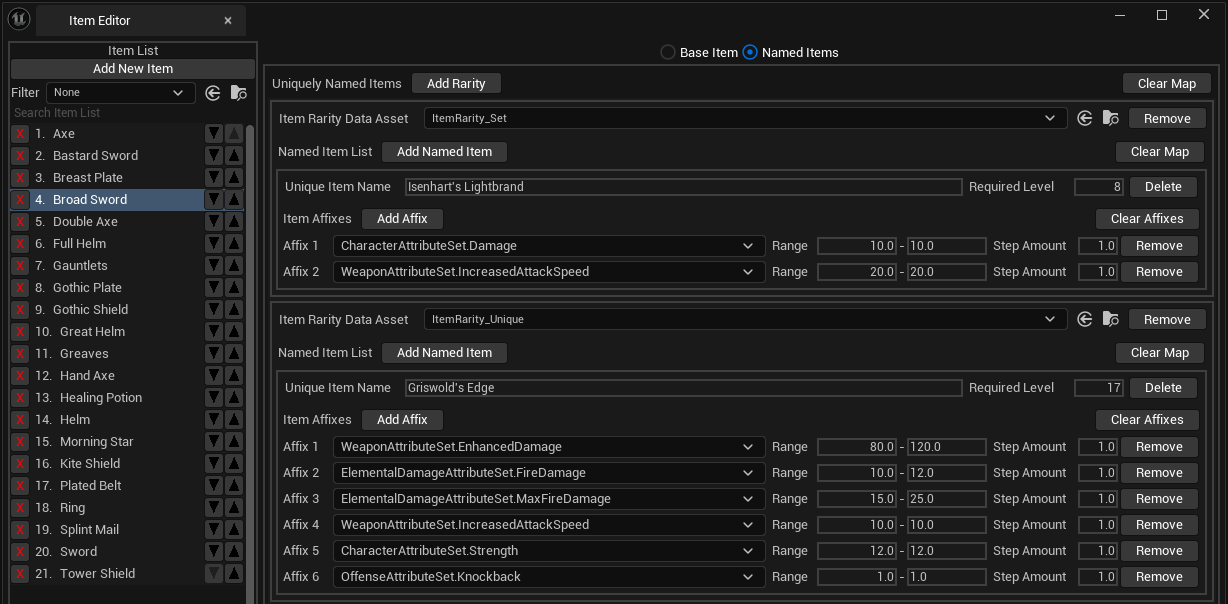The width and height of the screenshot is (1228, 604).
Task: Delete Gothic Plate with red X
Action: (x=20, y=288)
